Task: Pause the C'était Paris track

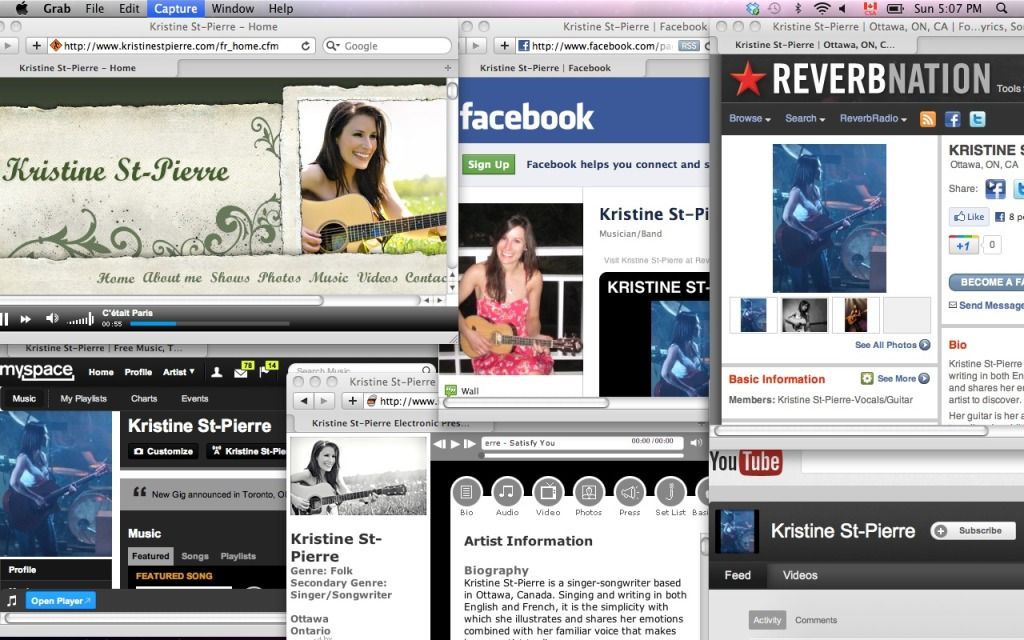Action: [x=5, y=319]
